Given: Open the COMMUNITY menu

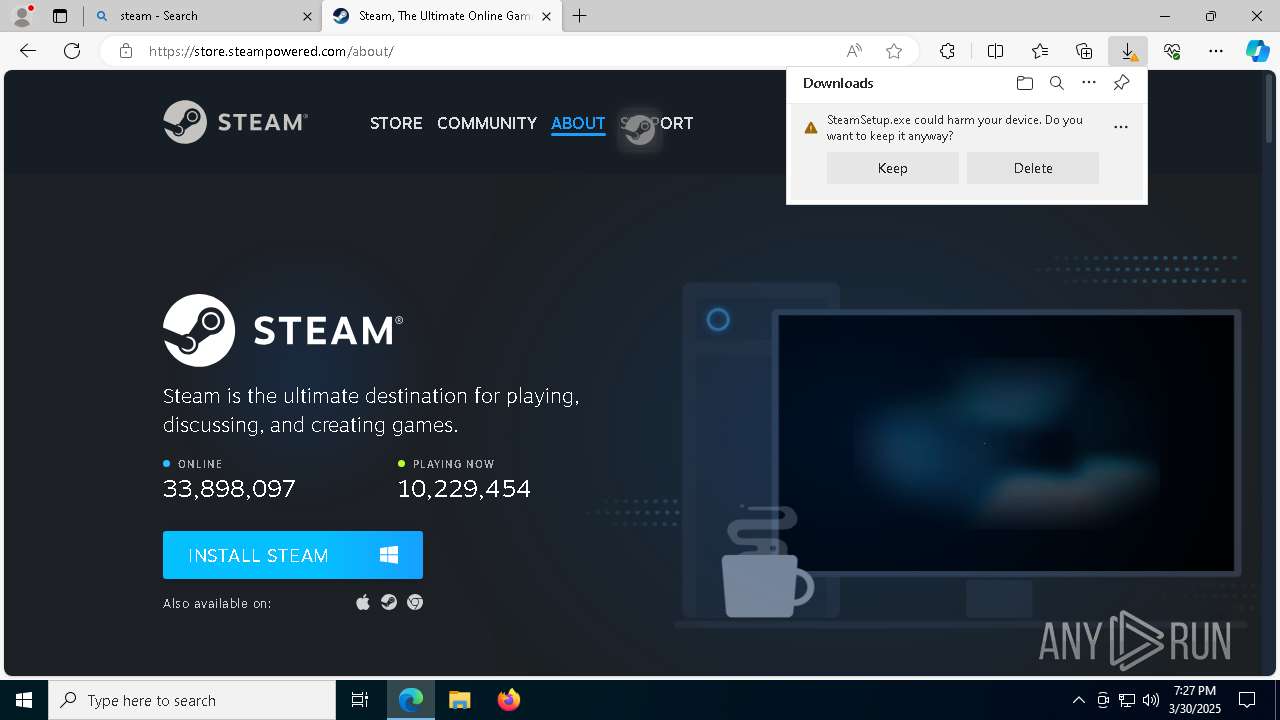Looking at the screenshot, I should (487, 123).
